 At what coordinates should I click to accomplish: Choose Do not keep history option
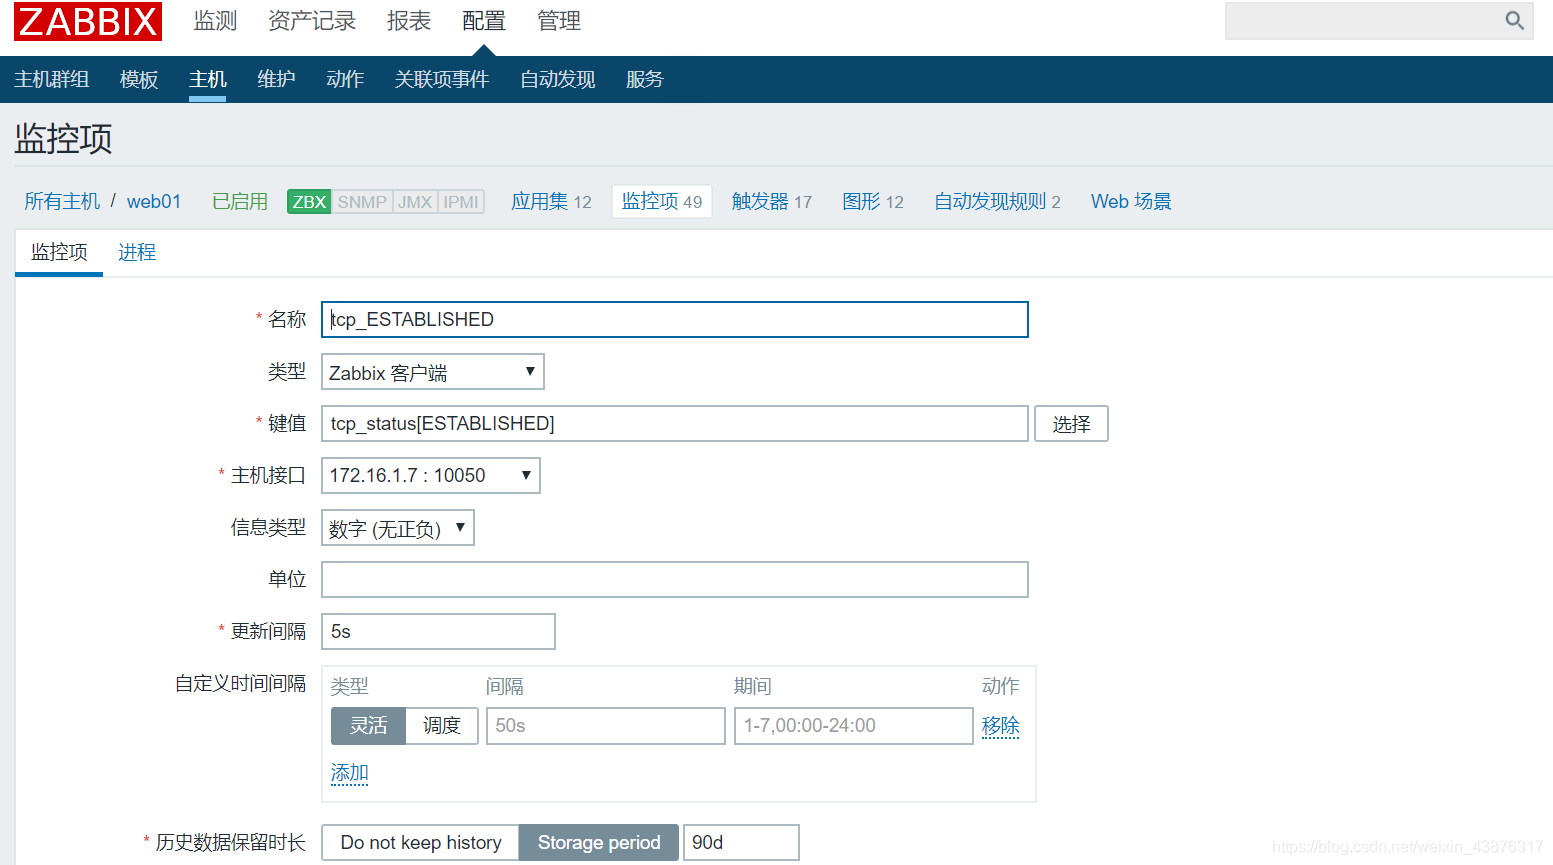click(x=420, y=843)
